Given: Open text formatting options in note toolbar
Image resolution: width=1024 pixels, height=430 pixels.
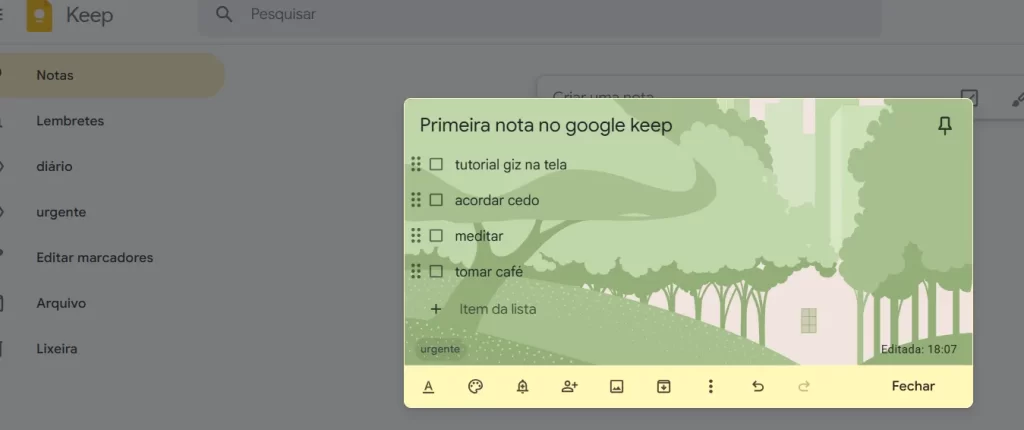Looking at the screenshot, I should pos(428,387).
